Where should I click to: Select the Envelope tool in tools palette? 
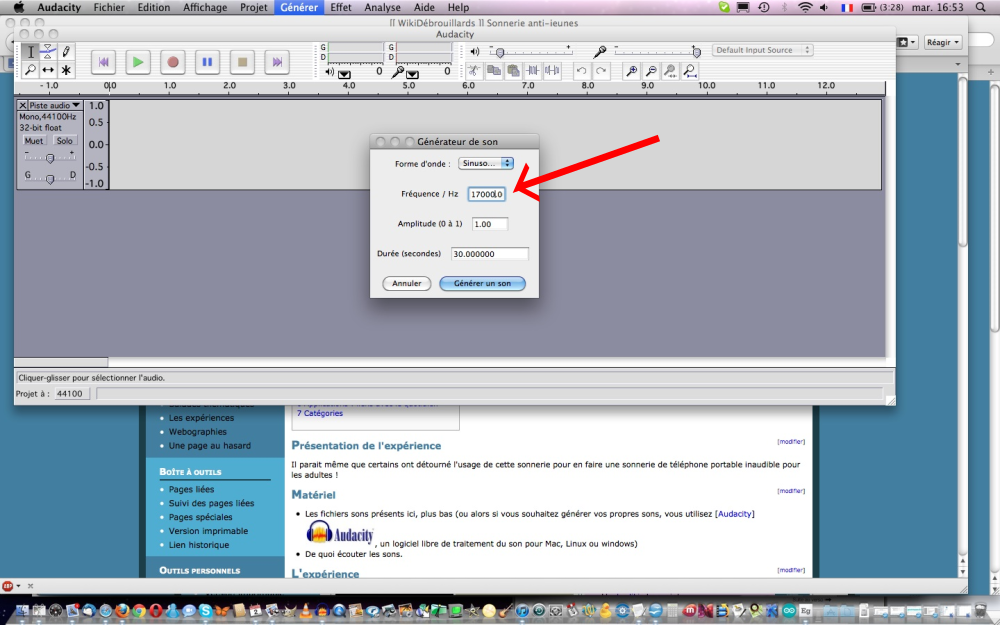coord(47,51)
